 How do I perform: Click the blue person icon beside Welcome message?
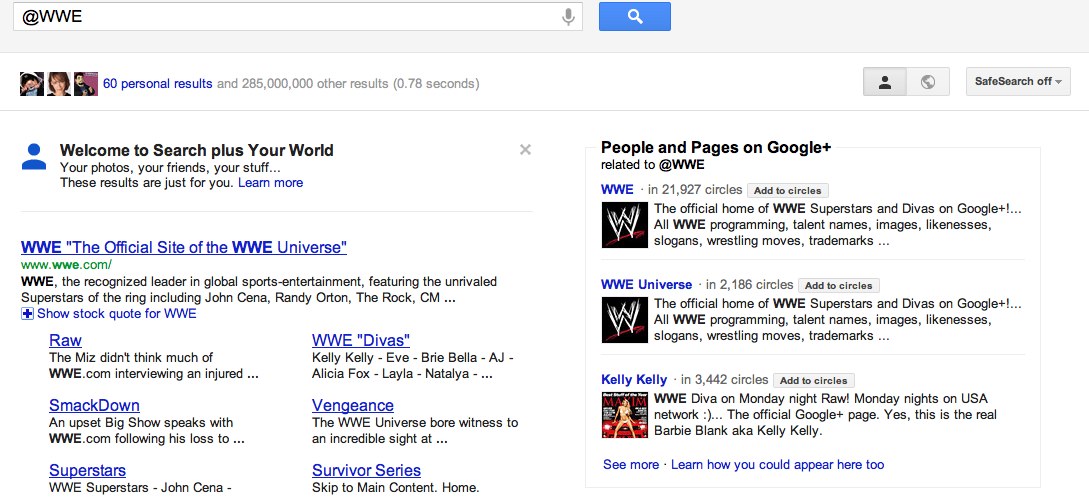pyautogui.click(x=34, y=157)
